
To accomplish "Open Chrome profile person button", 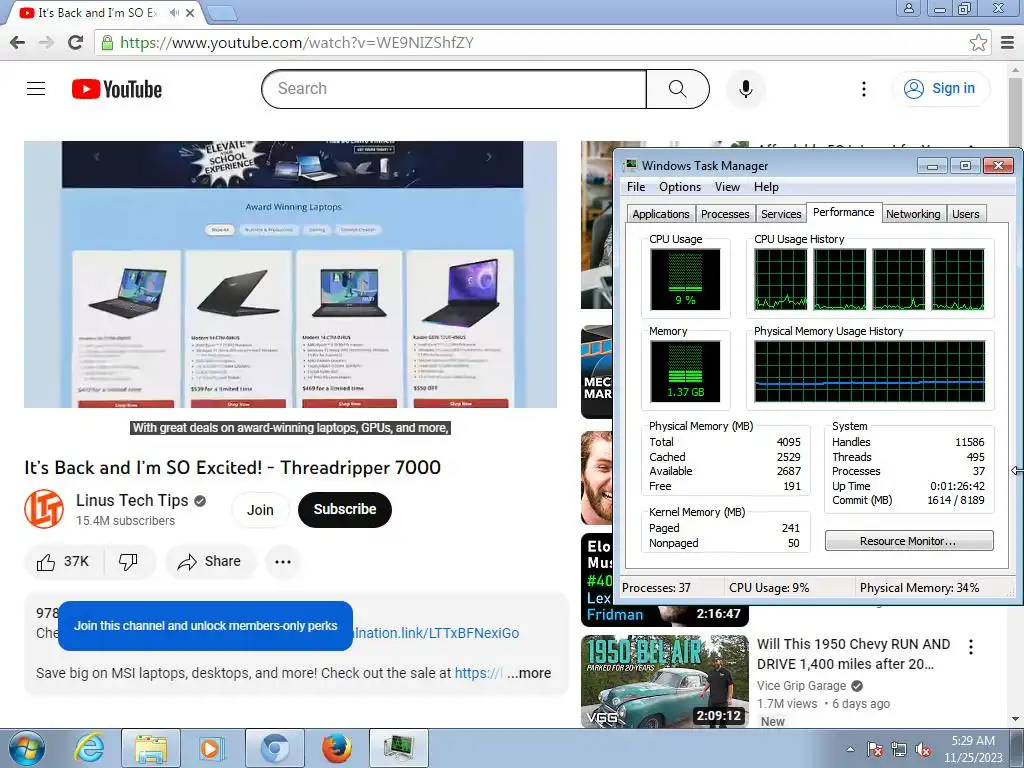I will (x=908, y=8).
